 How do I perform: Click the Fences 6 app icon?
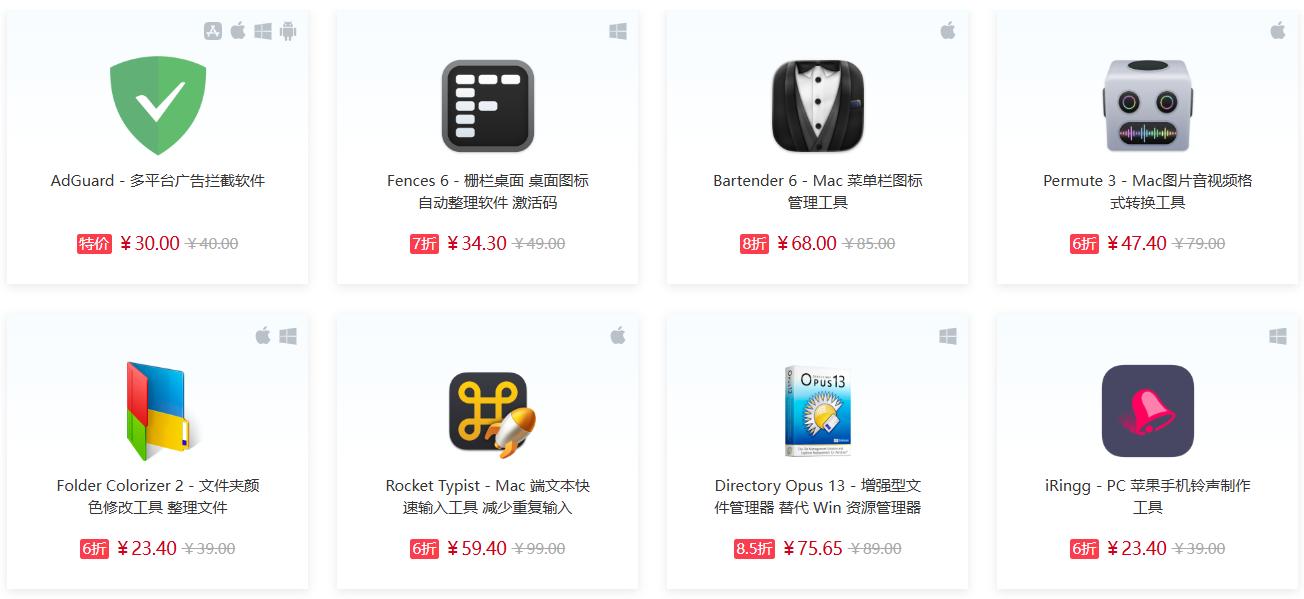pos(488,106)
